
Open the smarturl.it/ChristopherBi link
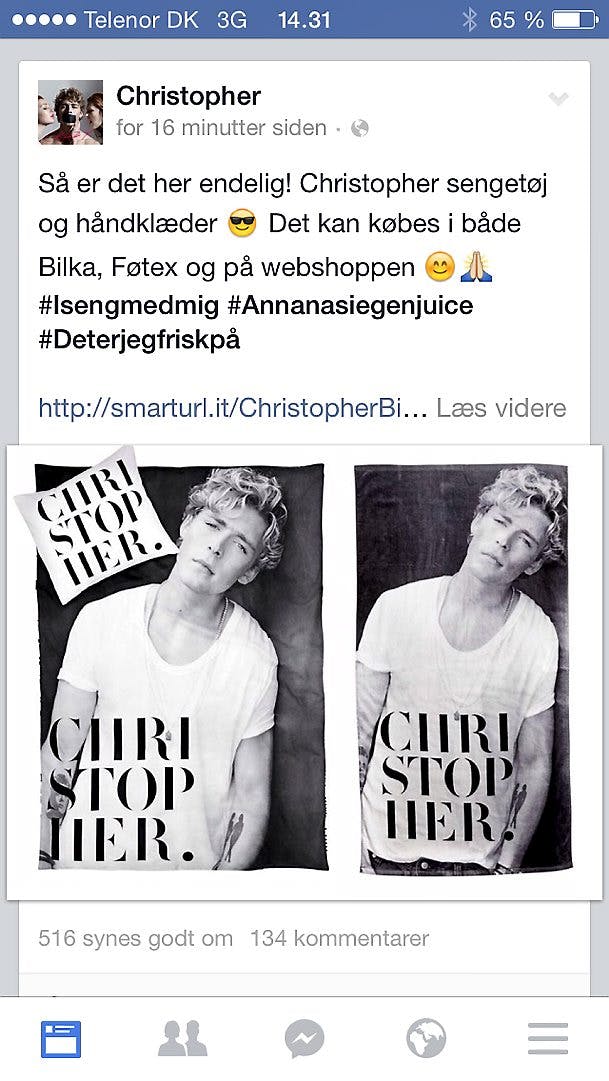(x=233, y=408)
